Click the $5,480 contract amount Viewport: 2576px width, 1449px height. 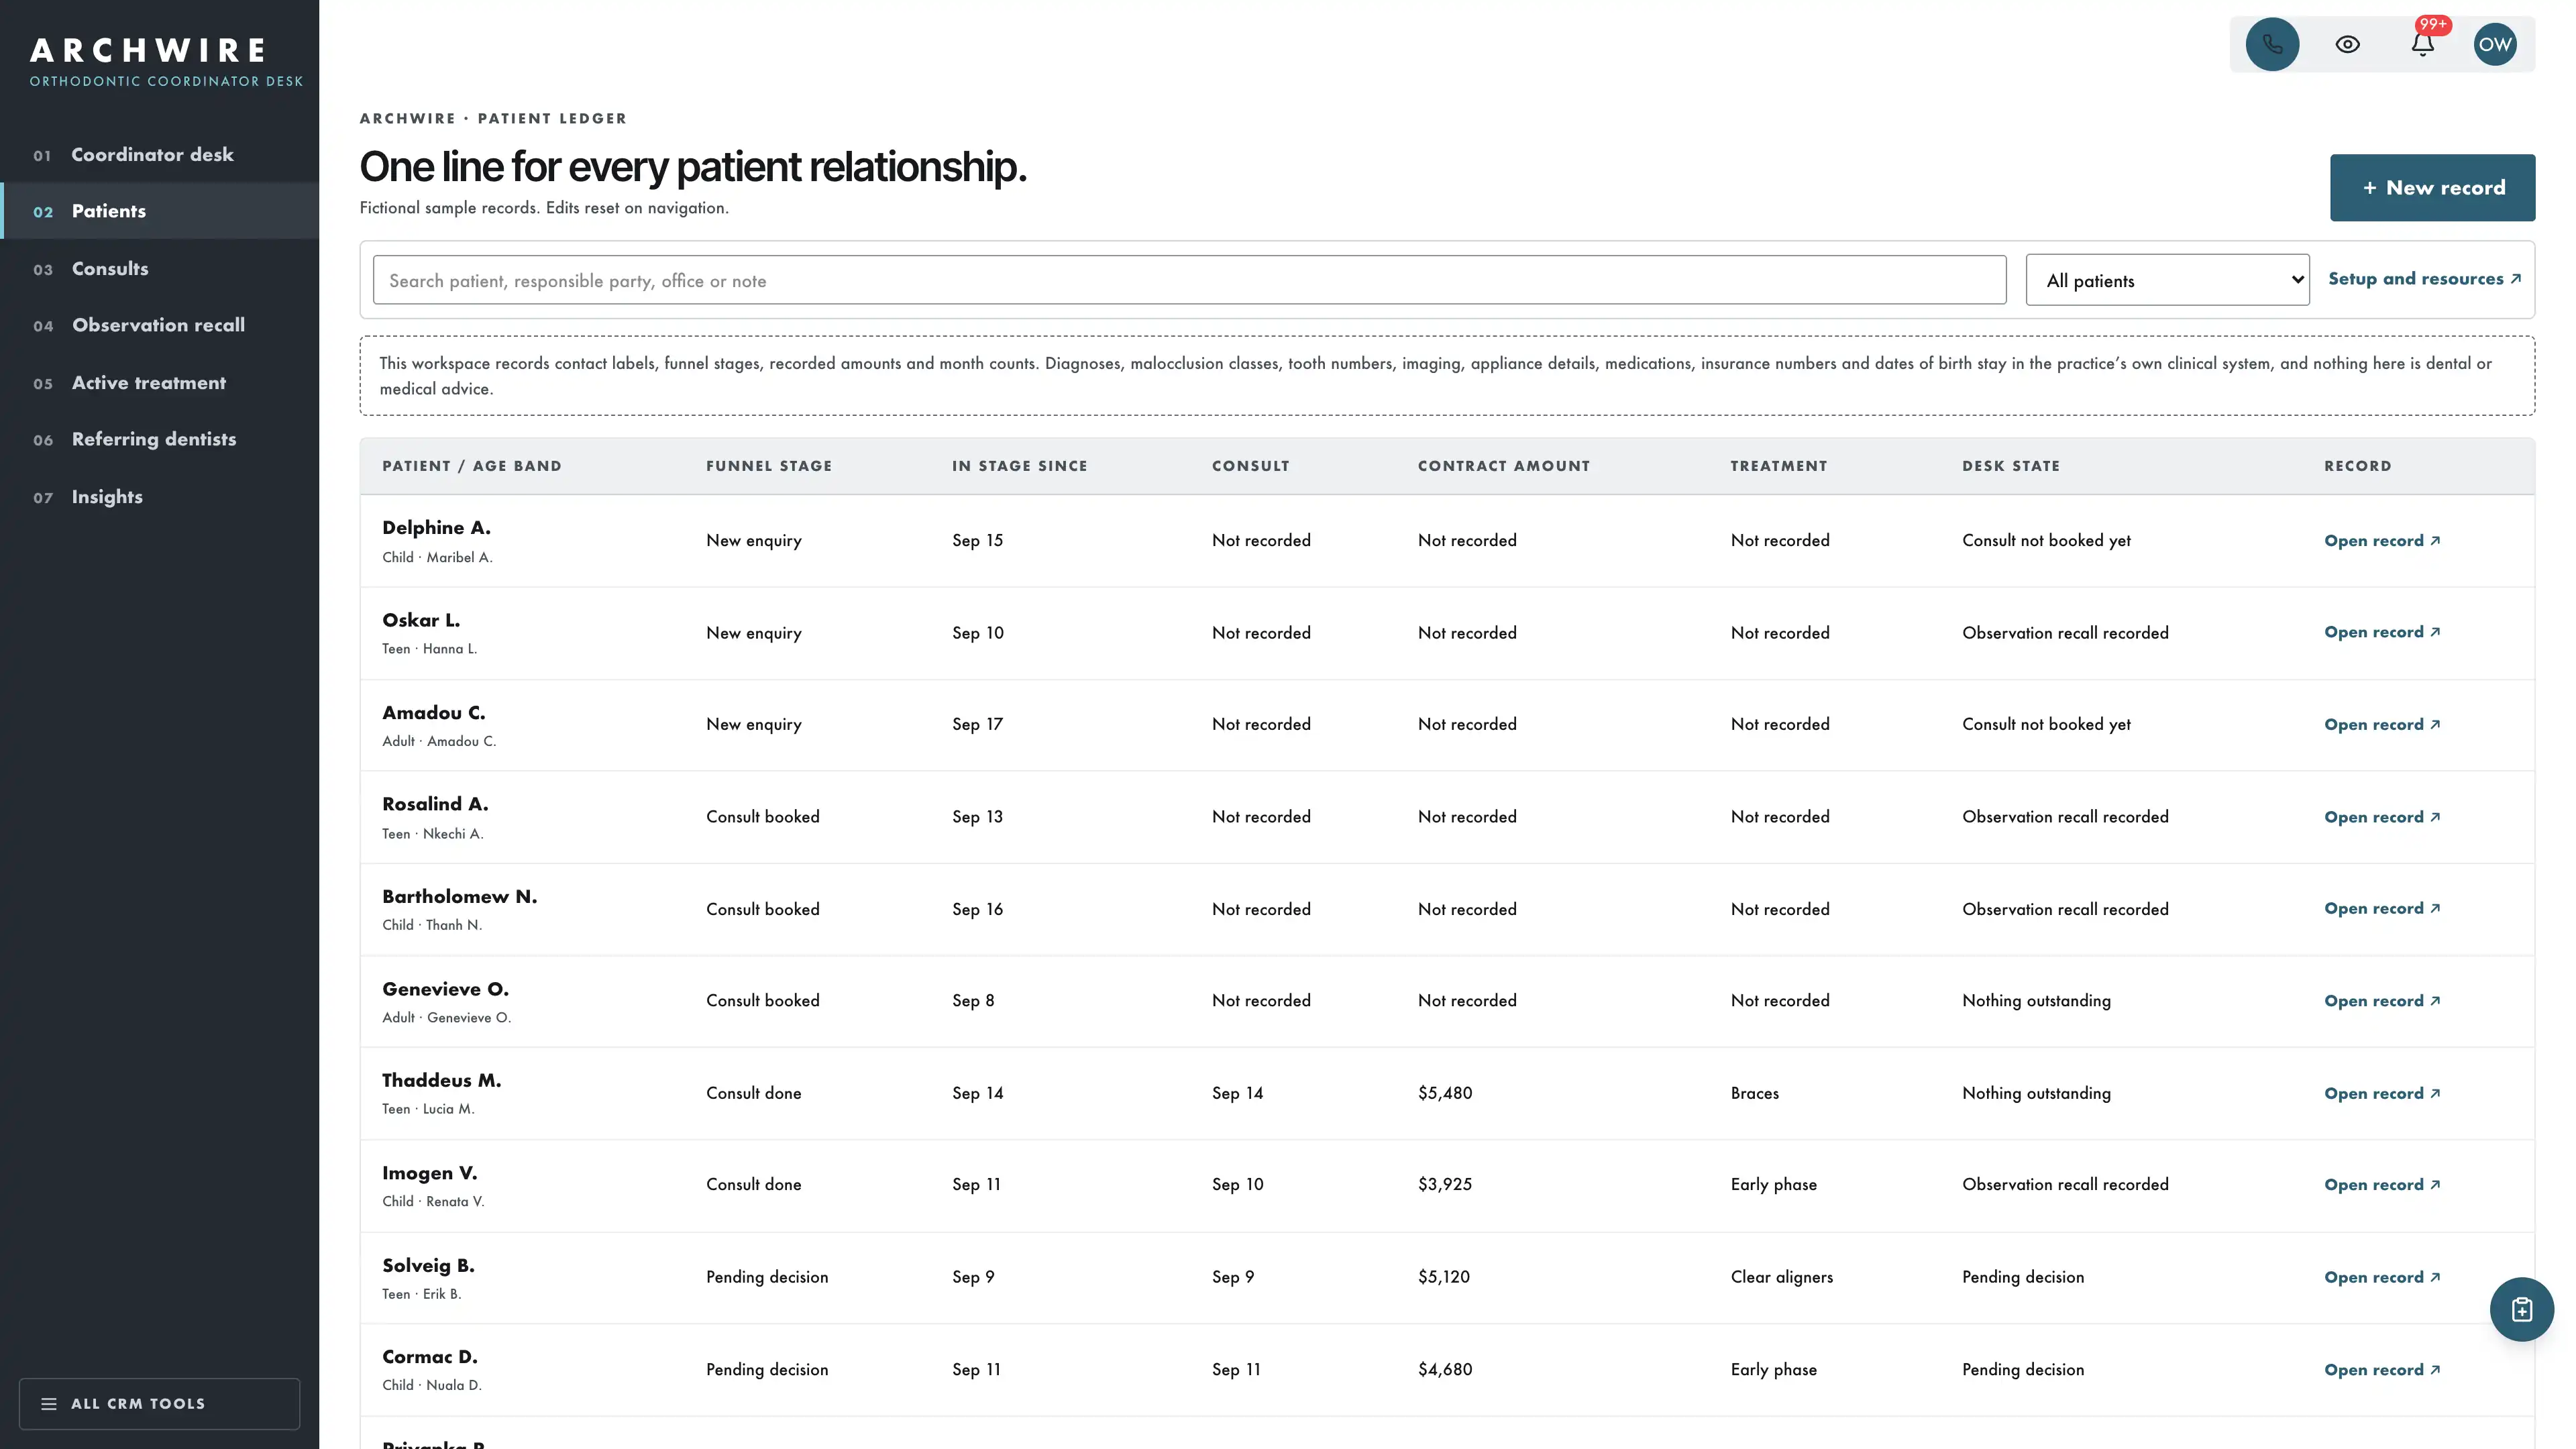[1444, 1093]
